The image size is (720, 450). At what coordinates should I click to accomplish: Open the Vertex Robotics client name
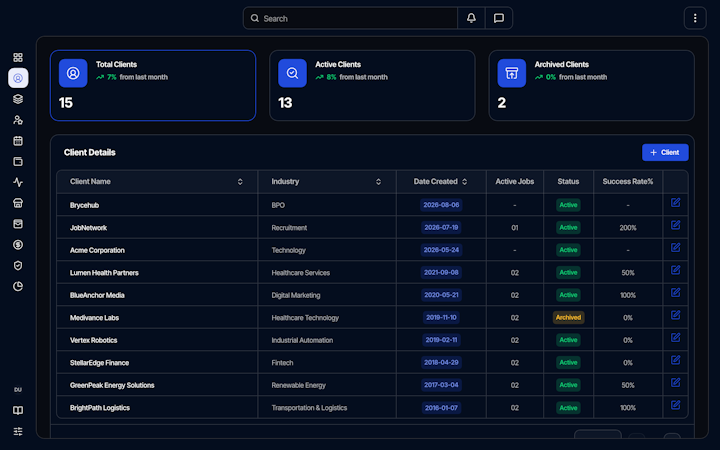click(x=94, y=340)
